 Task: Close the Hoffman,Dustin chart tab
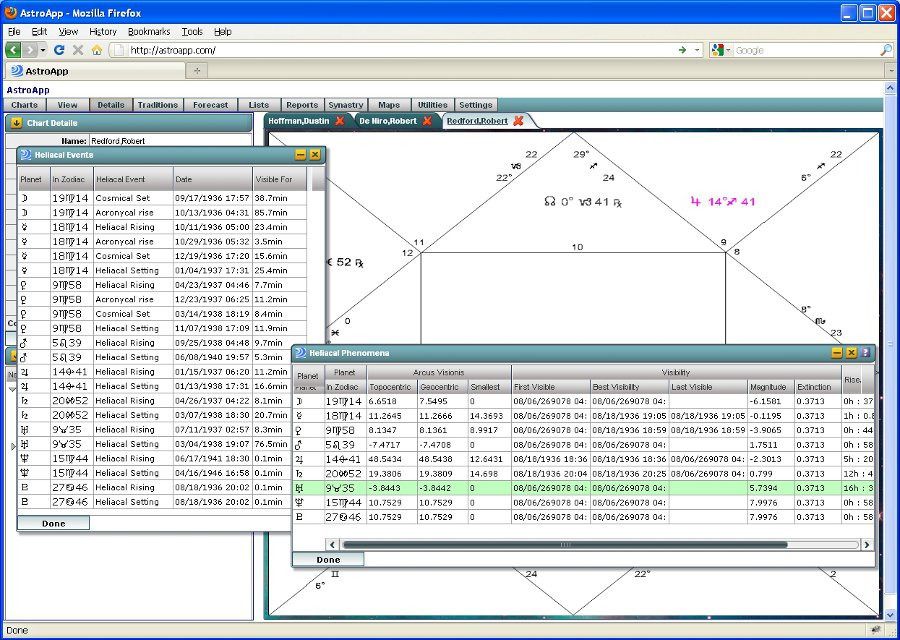pyautogui.click(x=339, y=121)
